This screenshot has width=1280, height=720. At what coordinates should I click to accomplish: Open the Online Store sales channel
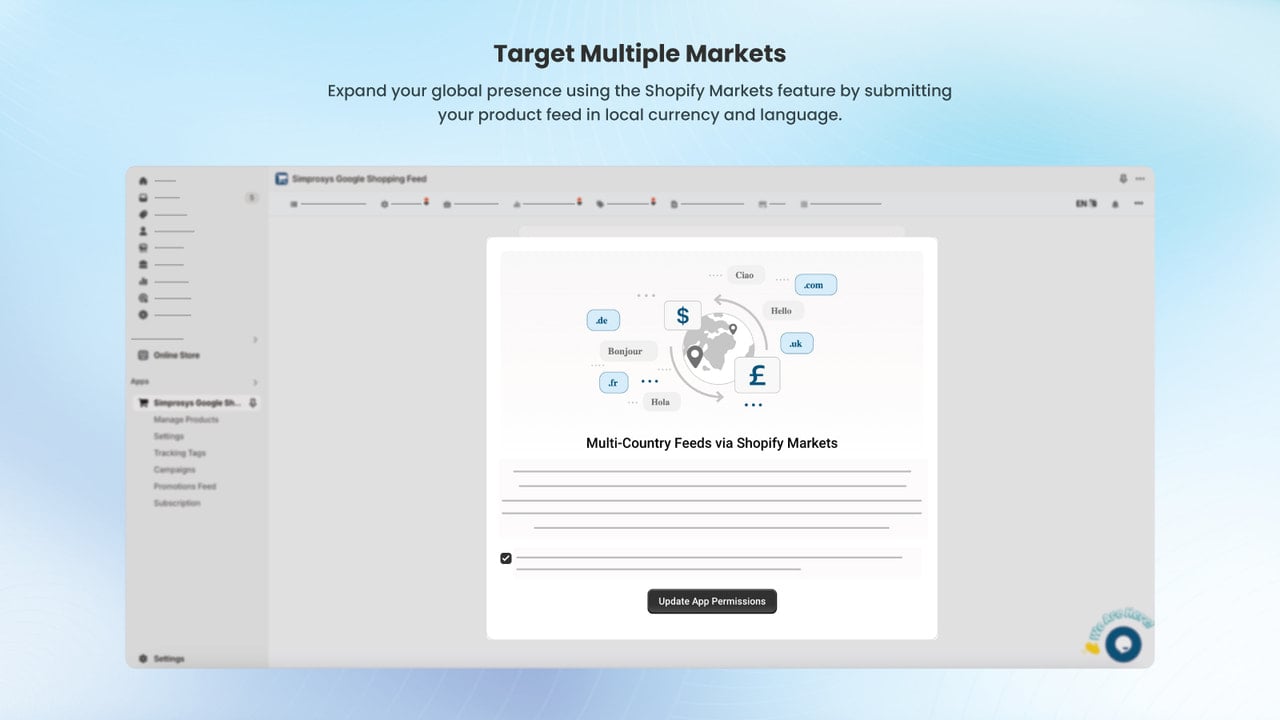click(177, 355)
